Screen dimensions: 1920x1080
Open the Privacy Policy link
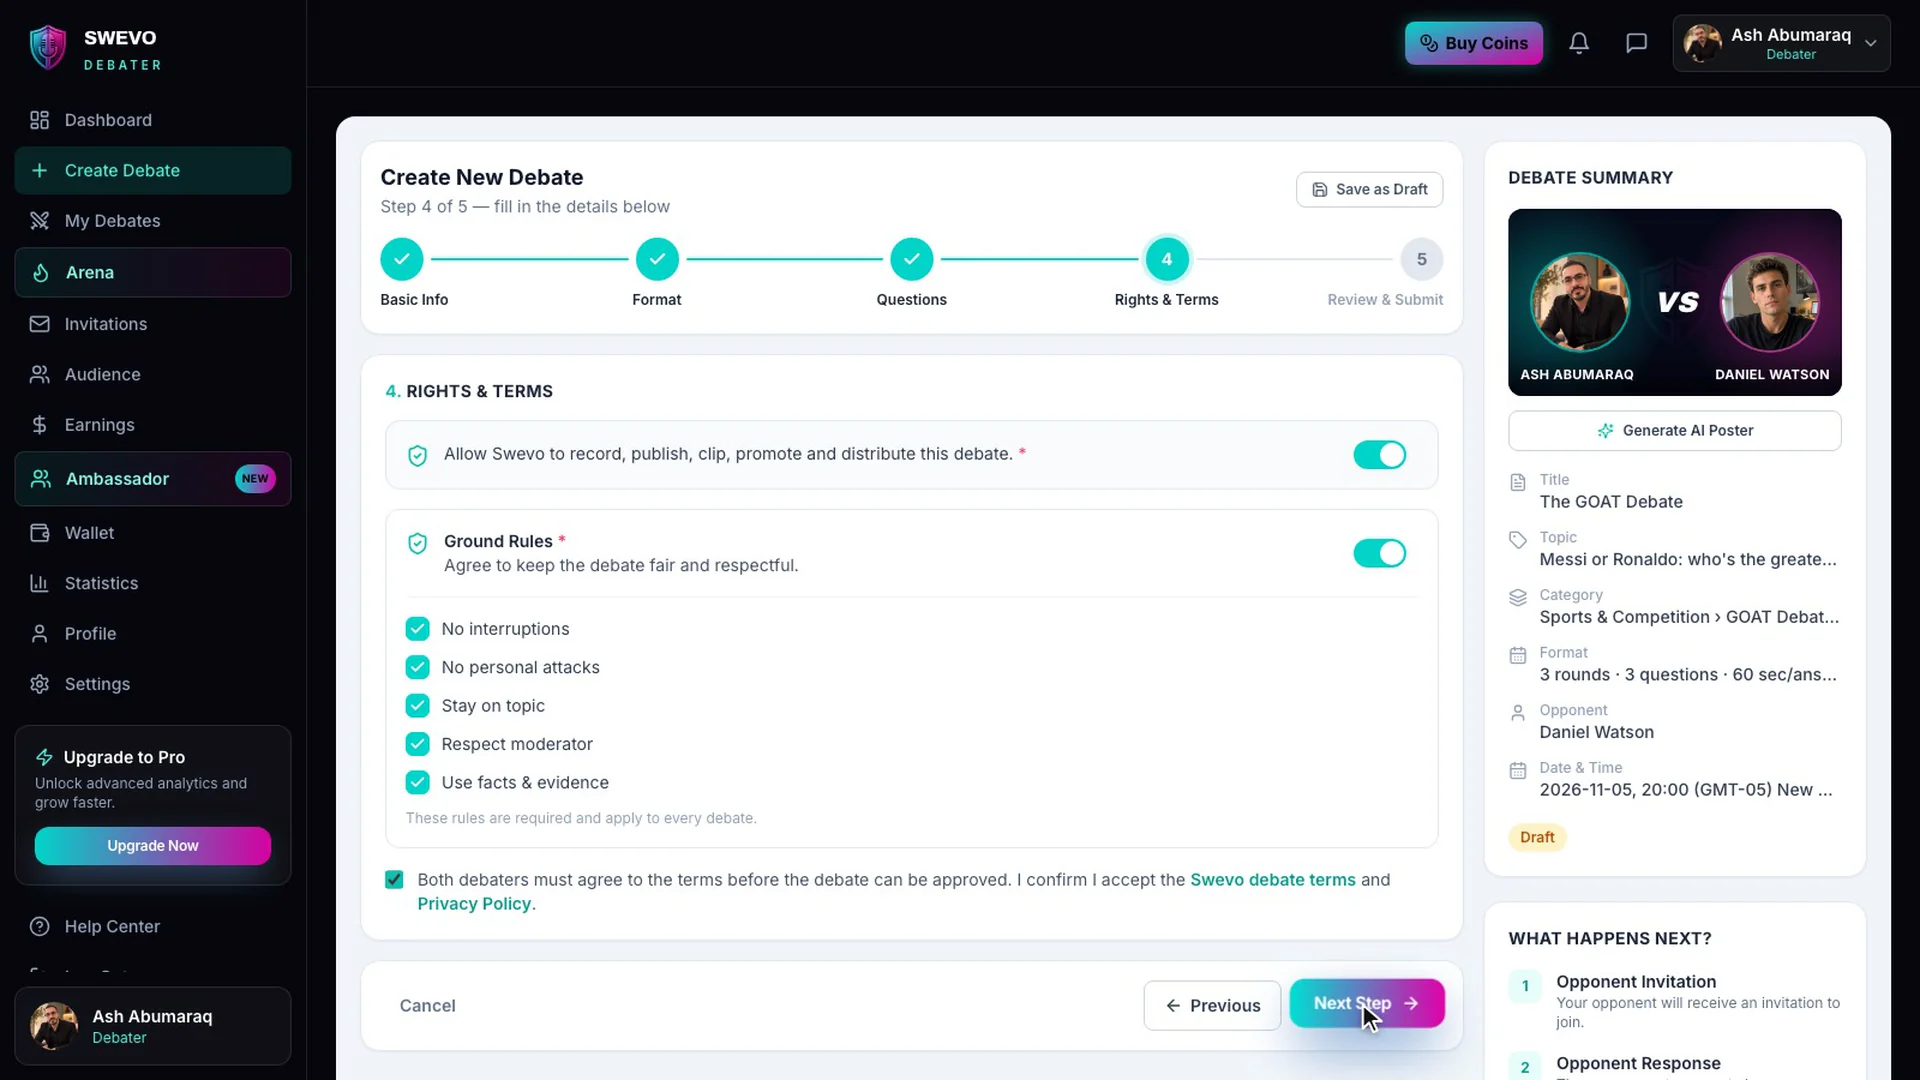(x=474, y=904)
